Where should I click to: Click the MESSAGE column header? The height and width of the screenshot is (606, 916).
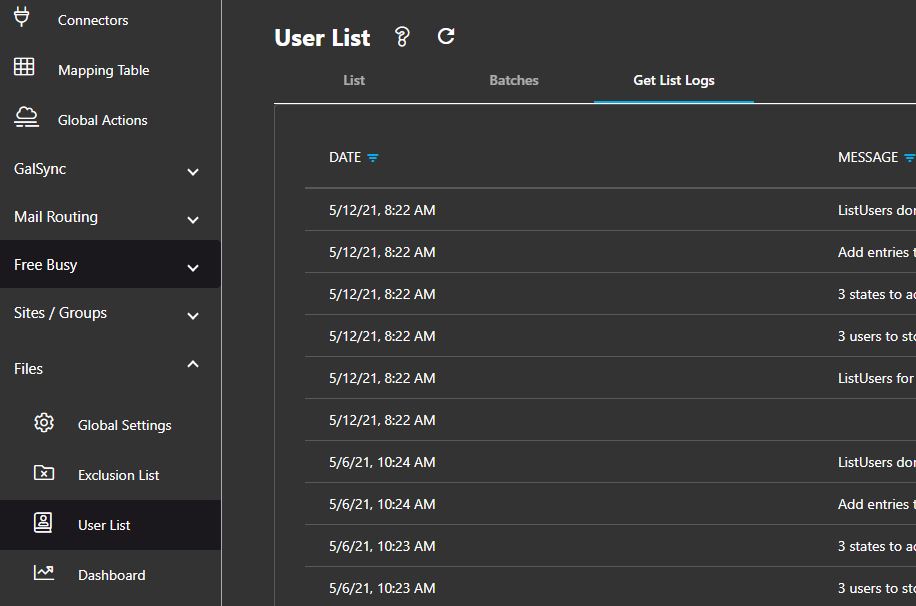pos(868,157)
